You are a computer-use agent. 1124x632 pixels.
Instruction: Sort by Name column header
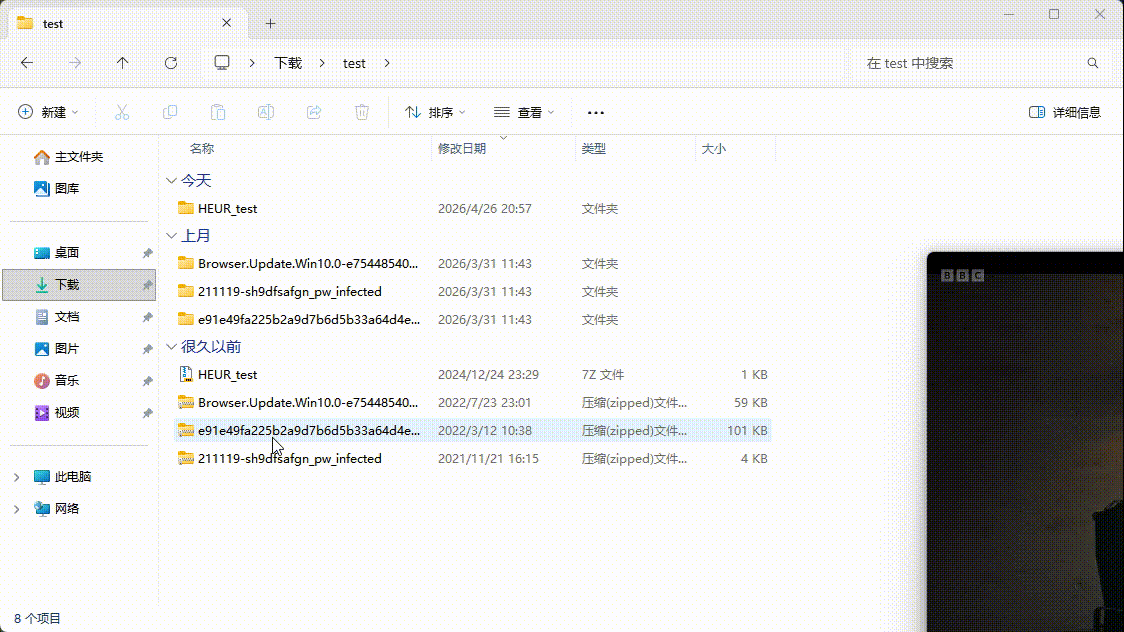[x=202, y=148]
